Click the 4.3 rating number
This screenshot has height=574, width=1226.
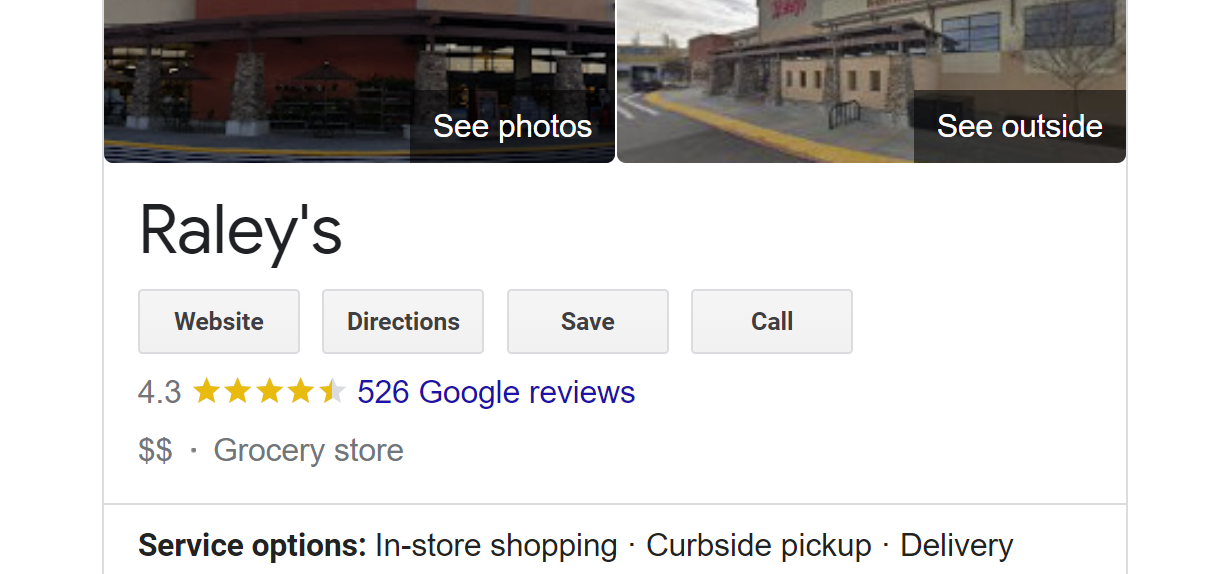160,392
